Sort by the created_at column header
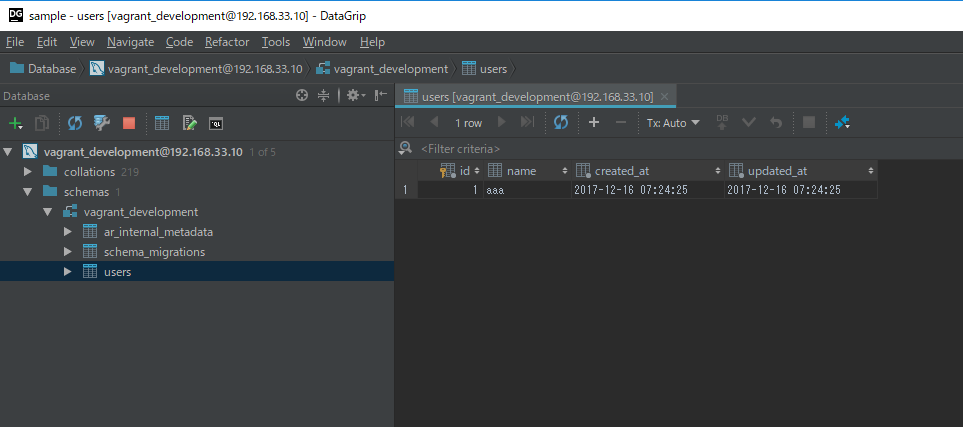 coord(649,171)
